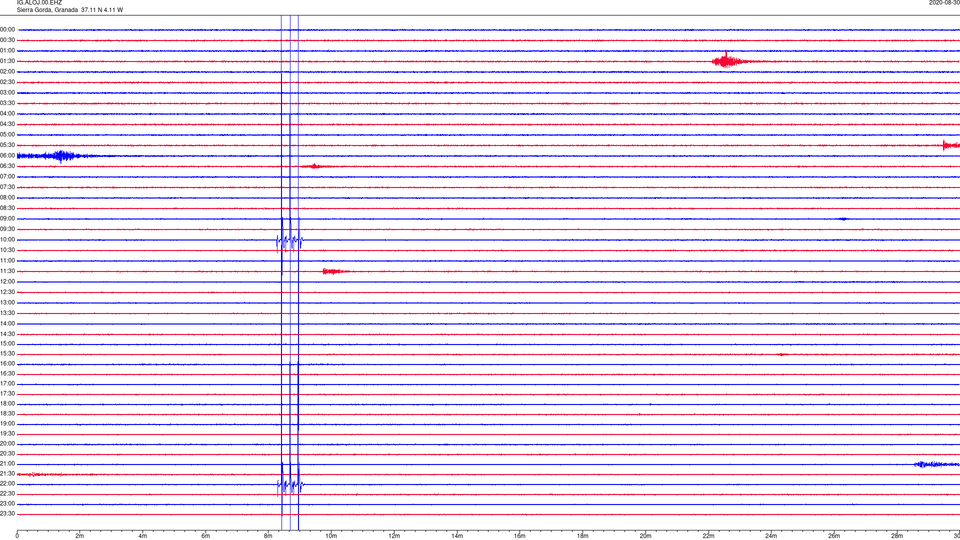Click the 2m axis tick label
The image size is (960, 540).
(80, 536)
